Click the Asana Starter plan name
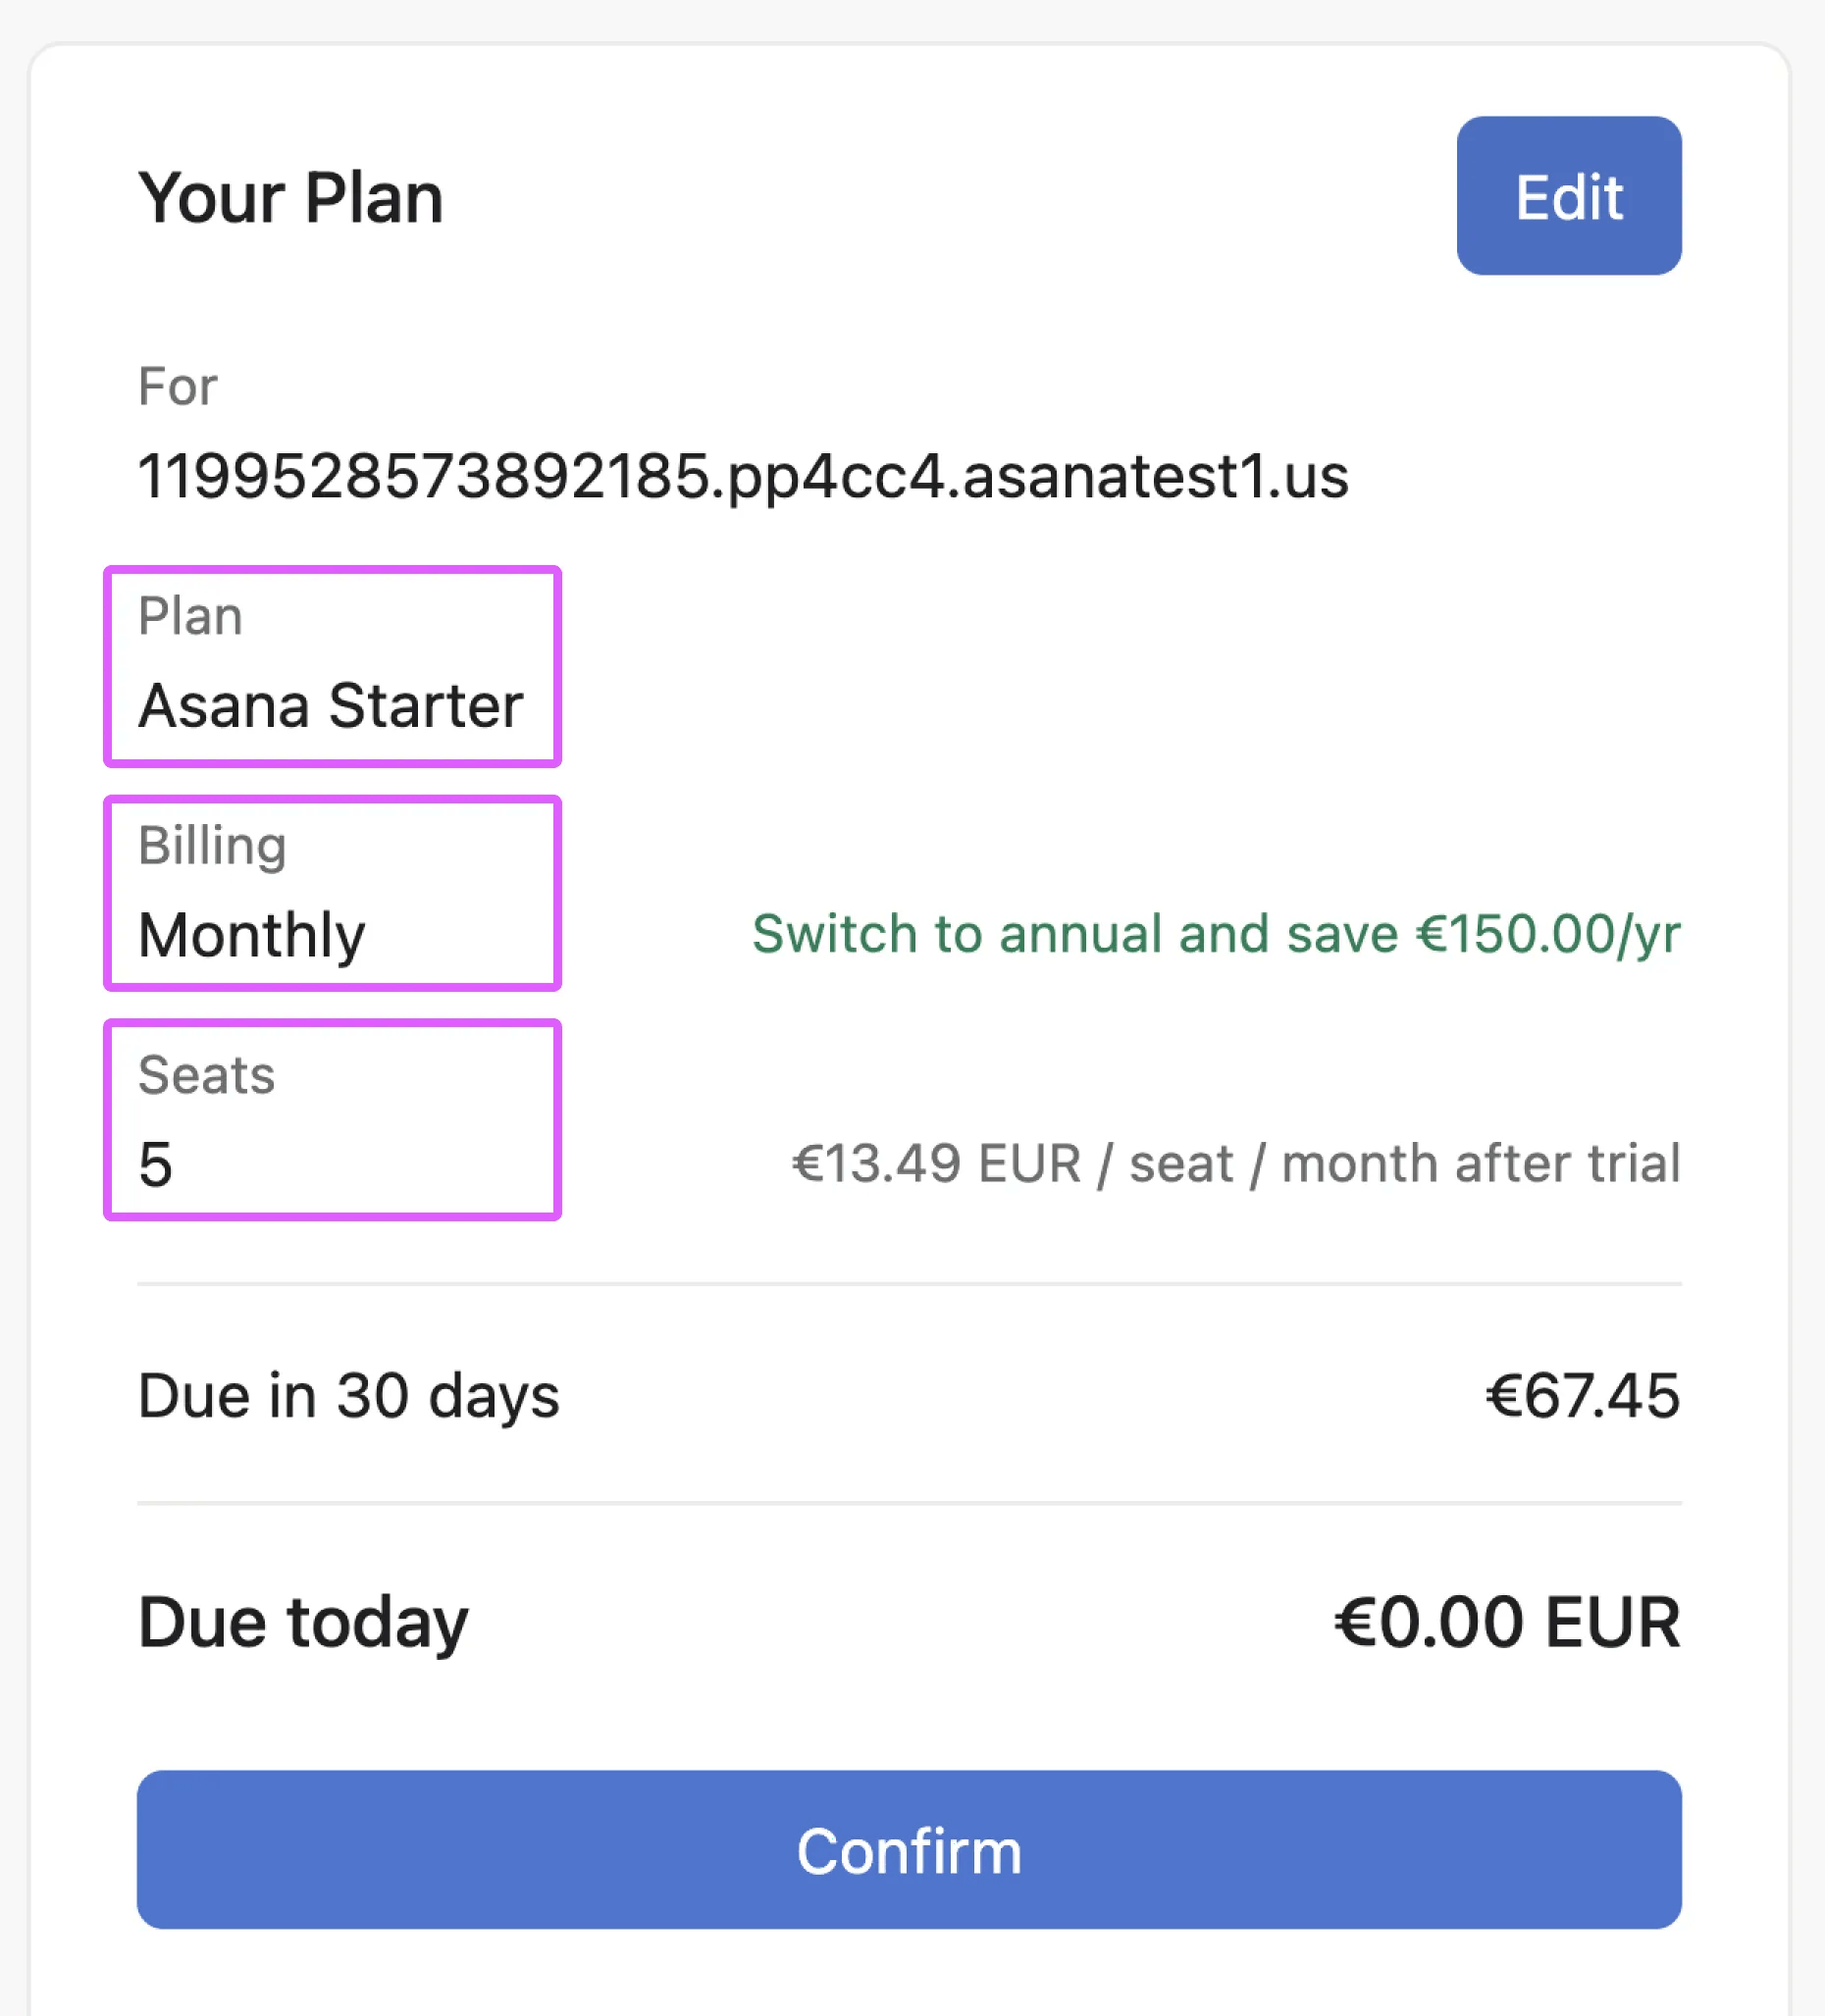Screen dimensions: 1825x2016 point(330,706)
